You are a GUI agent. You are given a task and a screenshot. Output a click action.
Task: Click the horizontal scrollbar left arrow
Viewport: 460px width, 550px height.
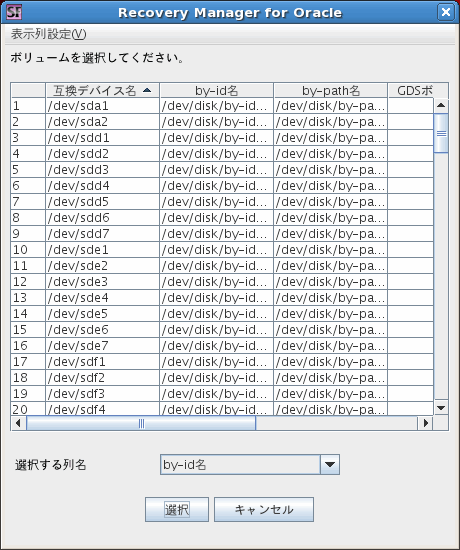coord(19,423)
